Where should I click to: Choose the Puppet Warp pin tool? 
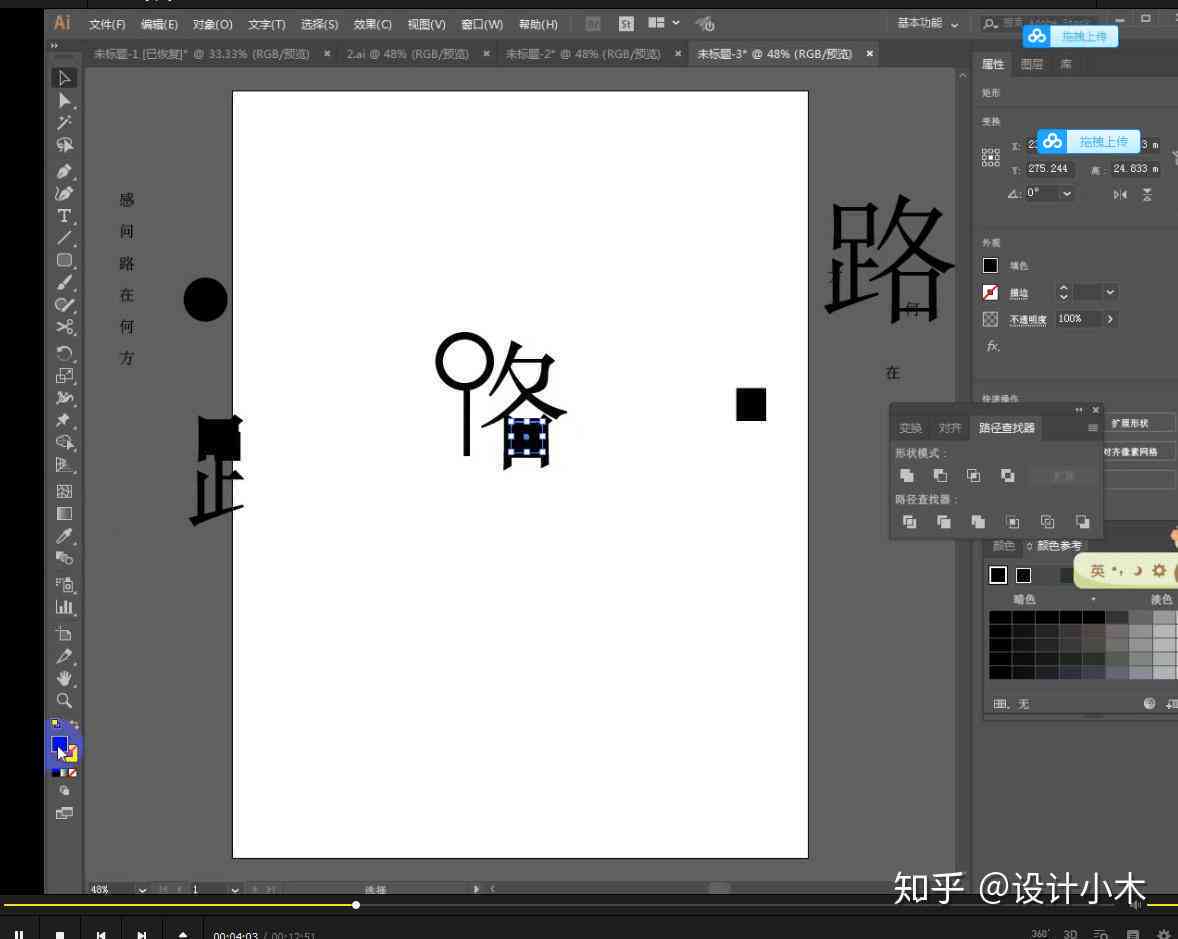point(64,420)
